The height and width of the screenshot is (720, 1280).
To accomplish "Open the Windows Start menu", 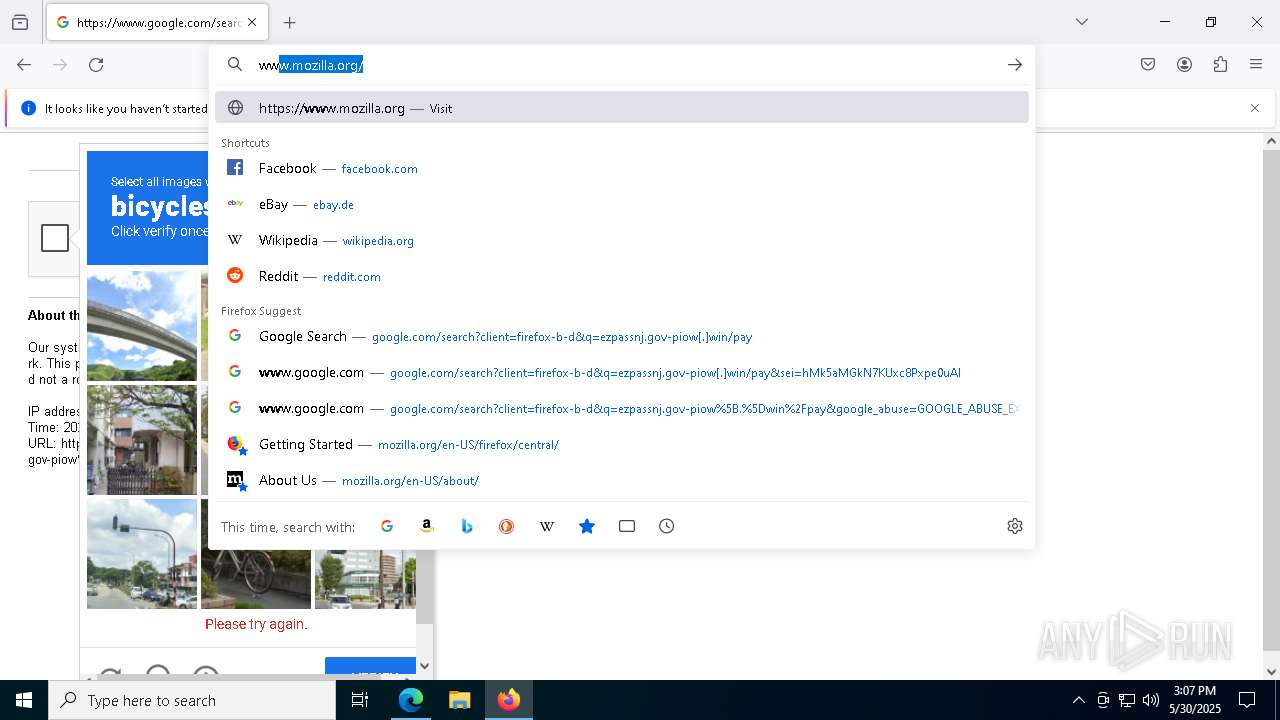I will (x=24, y=700).
